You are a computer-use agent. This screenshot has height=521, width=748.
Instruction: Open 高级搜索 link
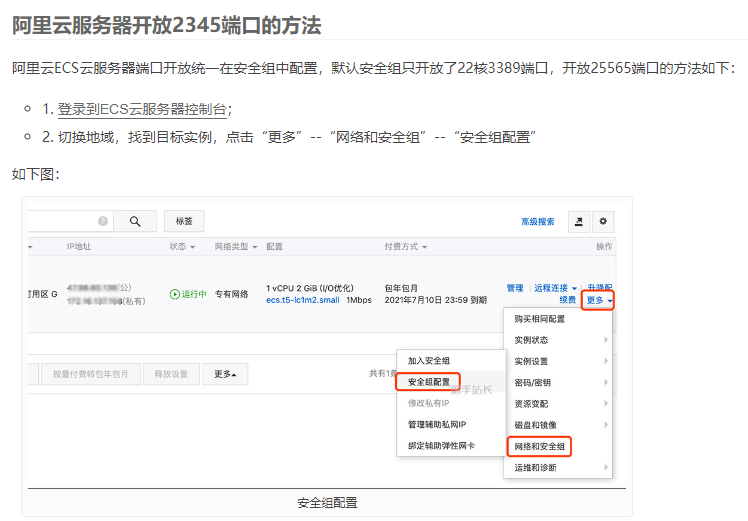pyautogui.click(x=538, y=222)
